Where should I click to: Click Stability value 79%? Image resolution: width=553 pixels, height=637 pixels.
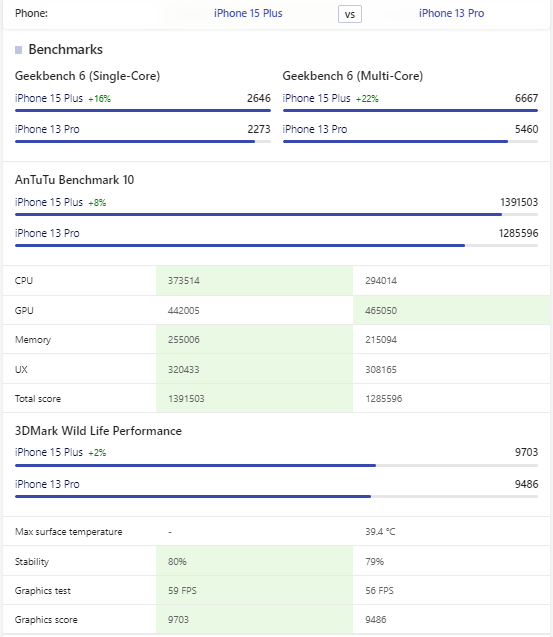(x=374, y=562)
